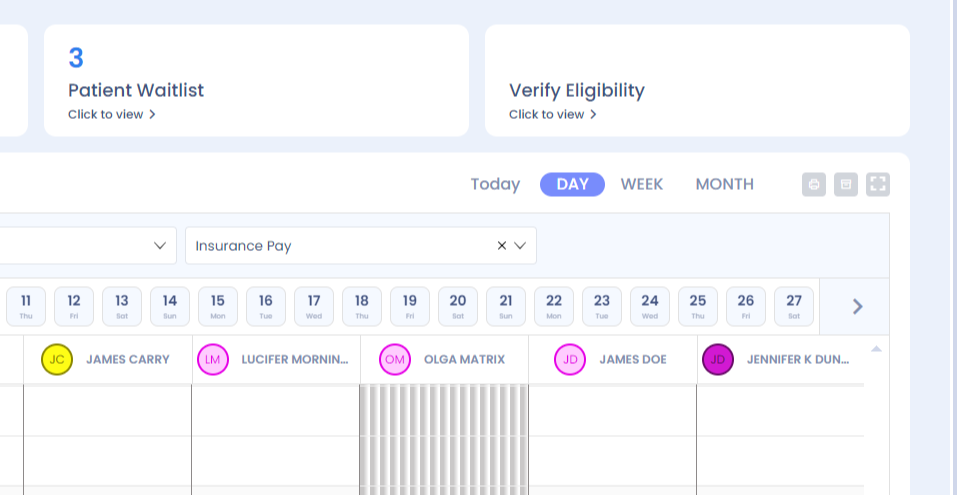Image resolution: width=960 pixels, height=495 pixels.
Task: Advance date strip with right chevron
Action: pyautogui.click(x=857, y=306)
